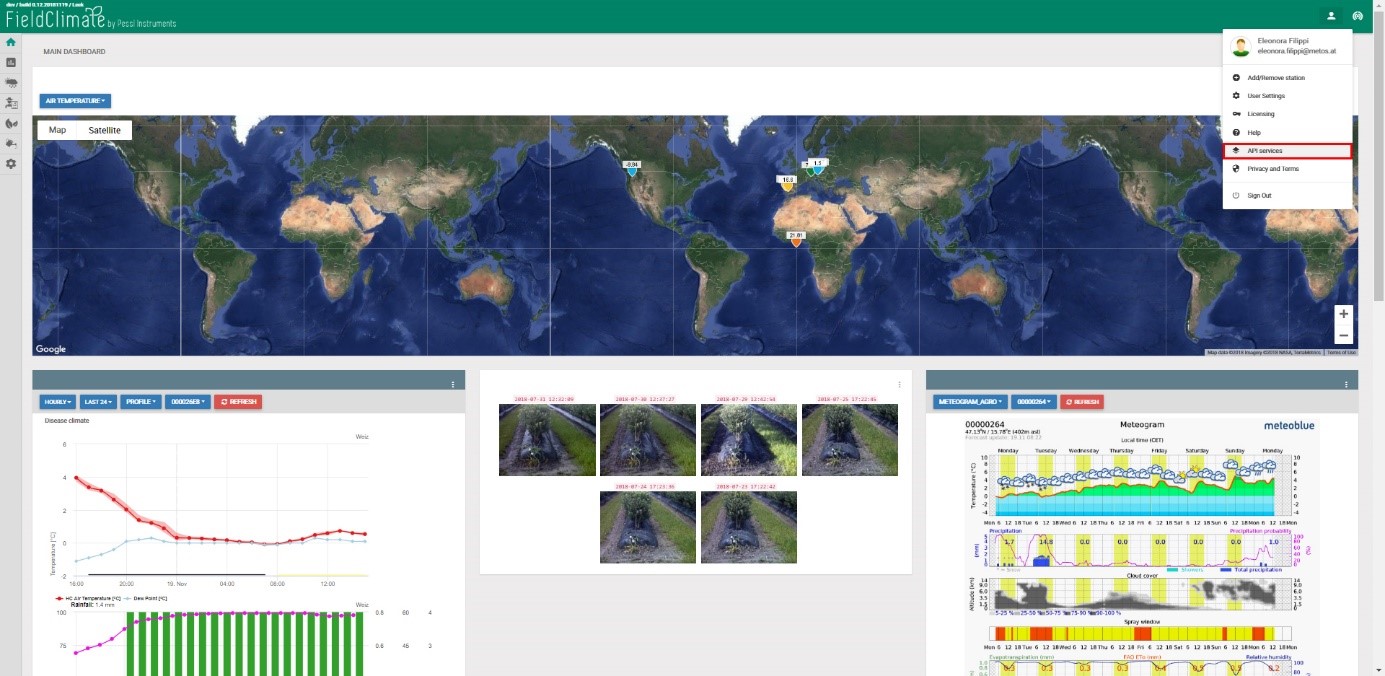1385x676 pixels.
Task: Switch map to Satellite view
Action: (104, 130)
